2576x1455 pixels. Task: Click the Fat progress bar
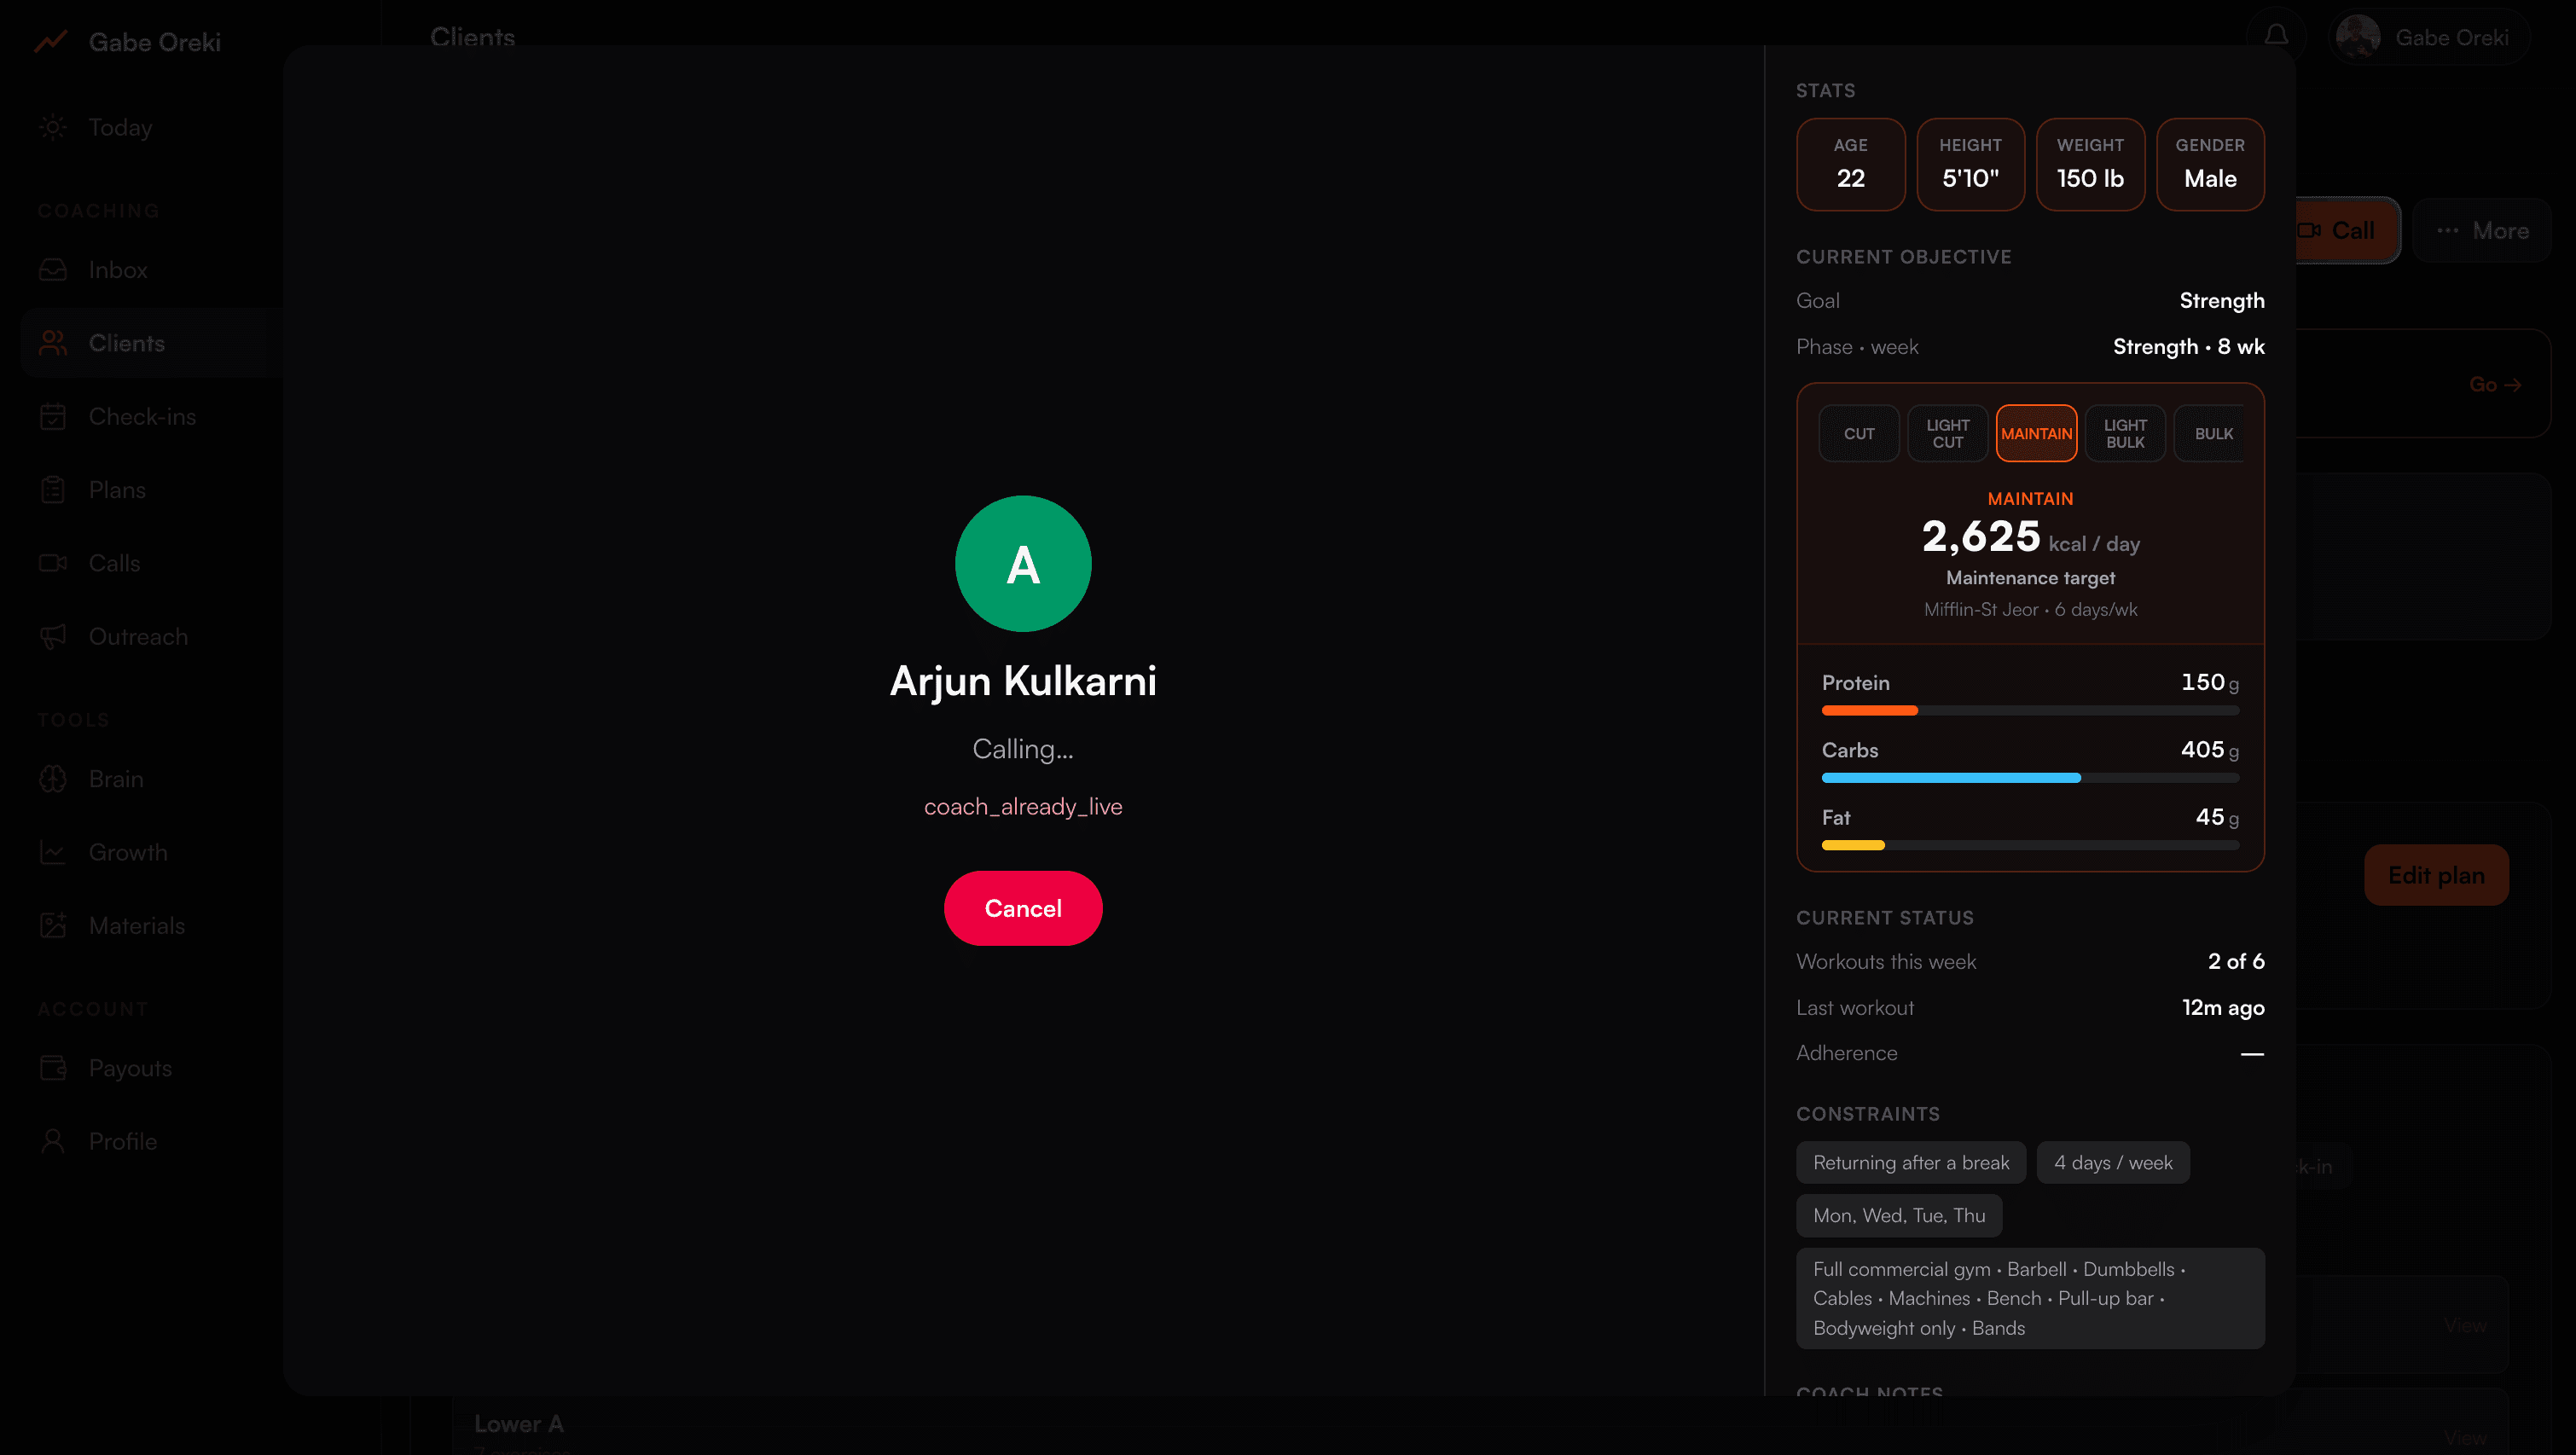(2030, 845)
